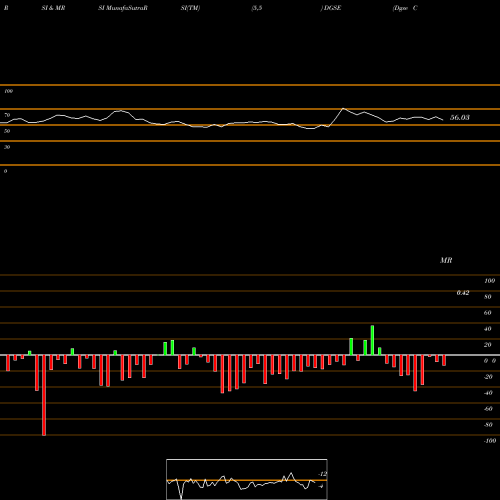Click the MR panel label
Screen dimensions: 500x500
coord(446,260)
